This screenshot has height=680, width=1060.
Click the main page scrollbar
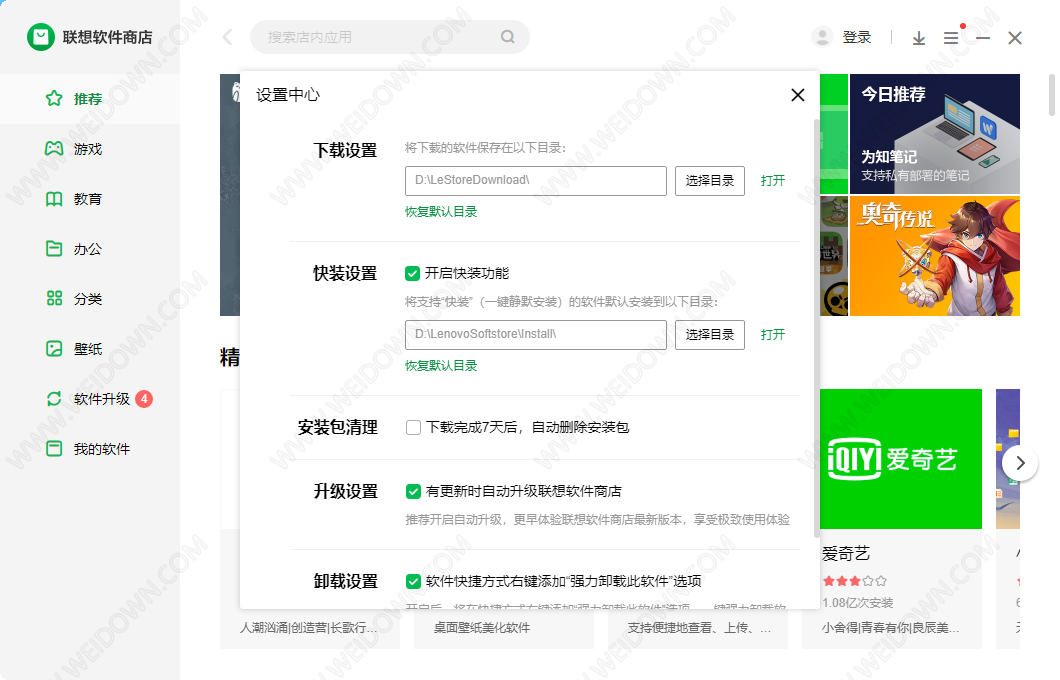tap(1052, 95)
